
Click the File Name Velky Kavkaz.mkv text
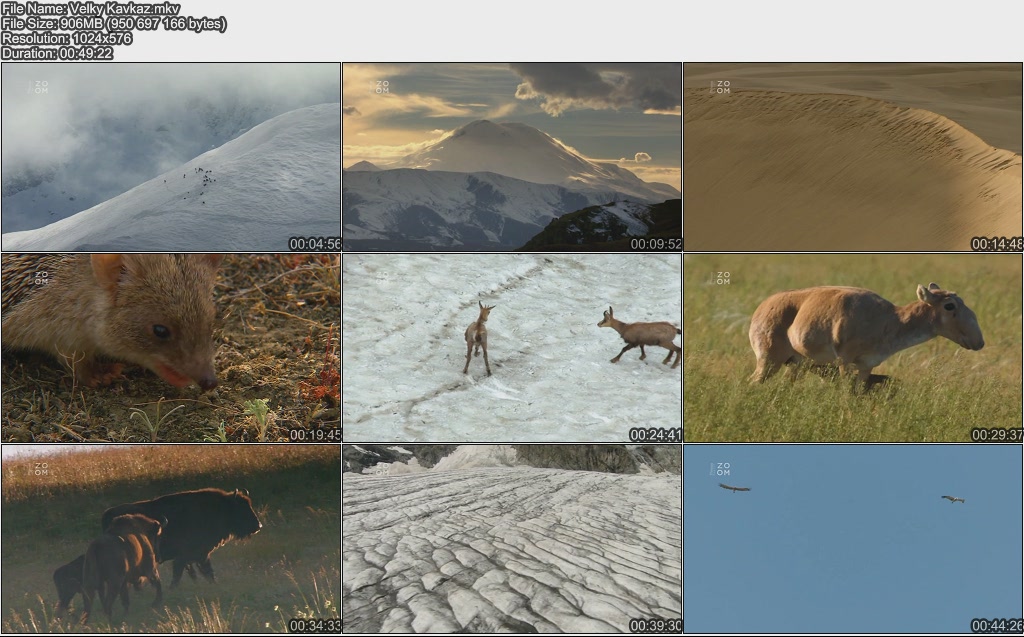click(91, 9)
